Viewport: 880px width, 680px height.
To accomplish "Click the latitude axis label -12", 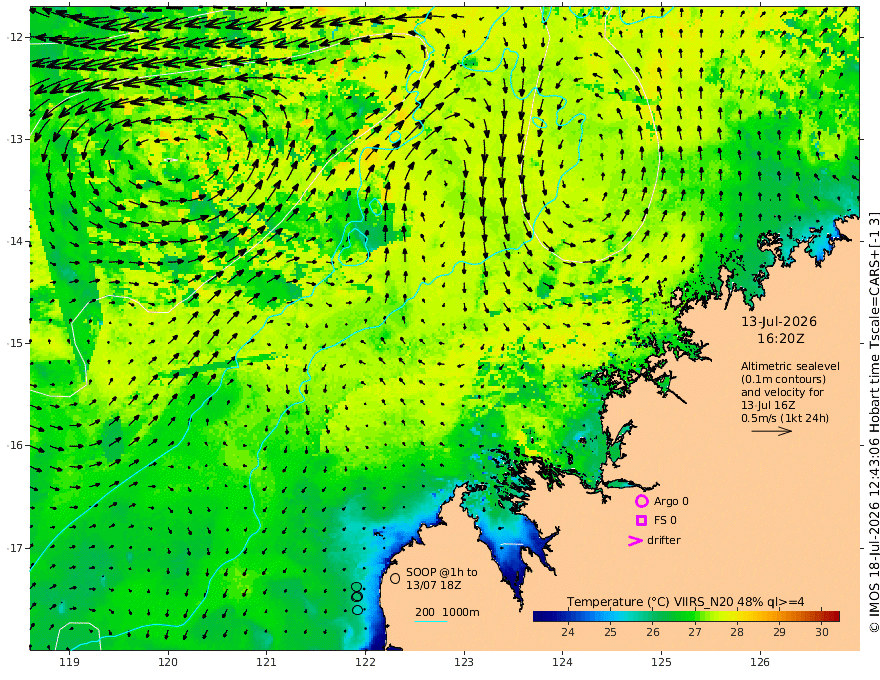I will (x=15, y=37).
